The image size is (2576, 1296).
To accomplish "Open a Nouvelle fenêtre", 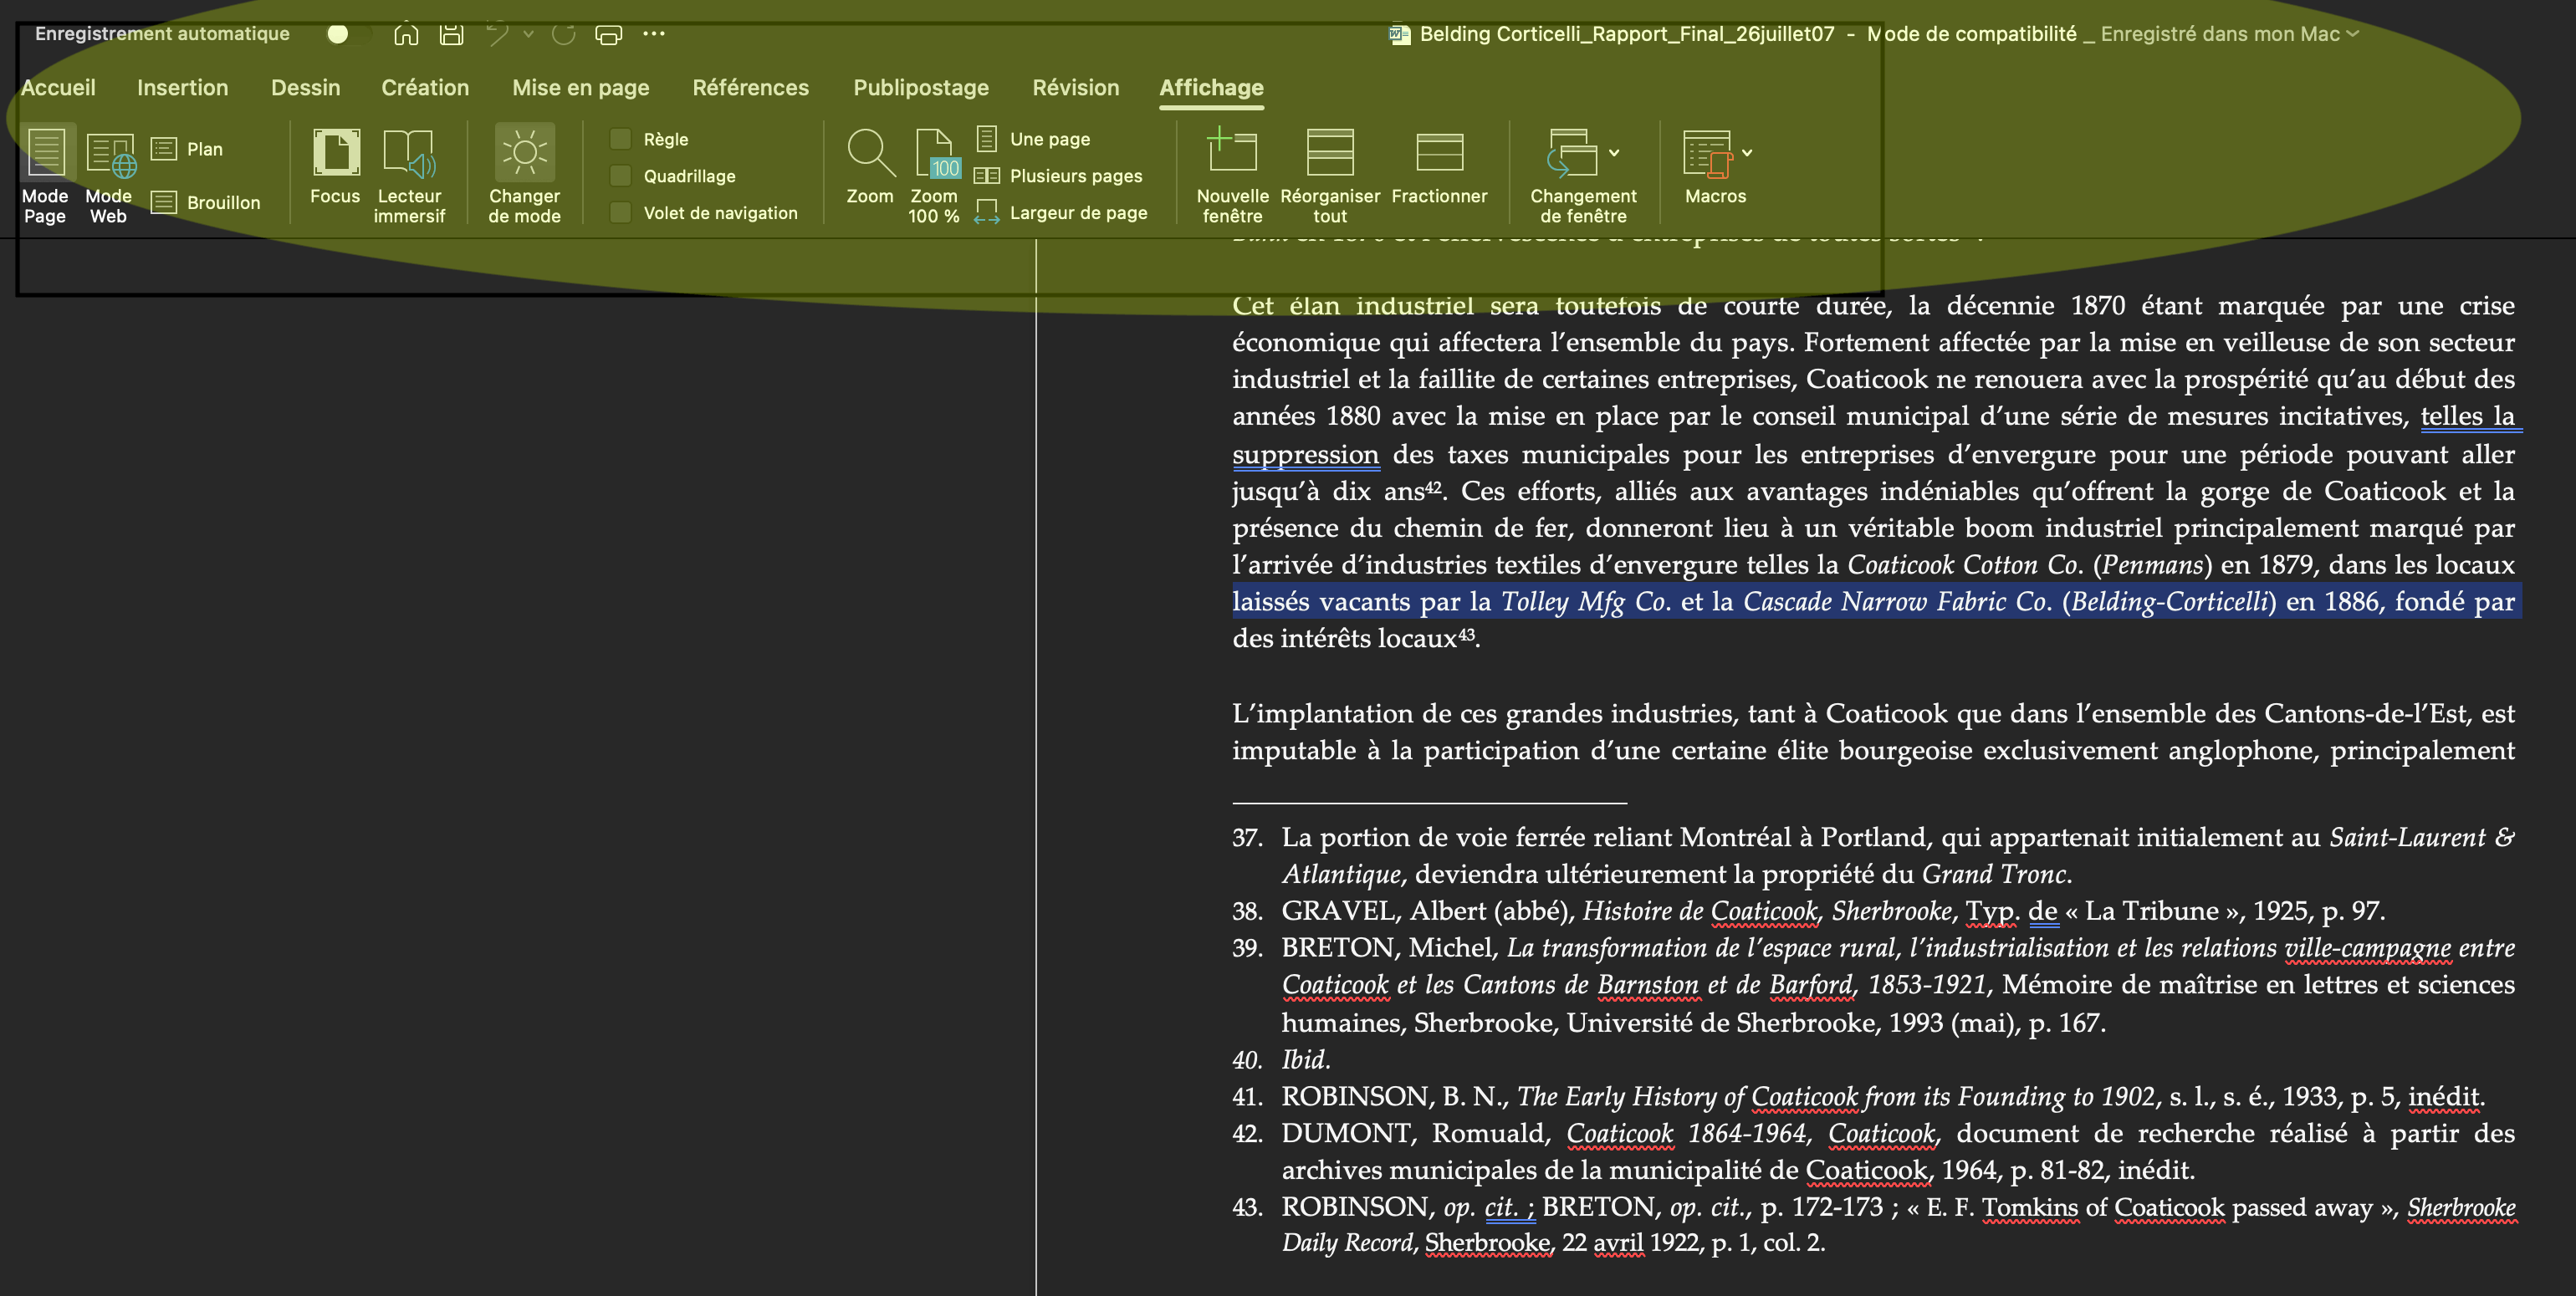I will [1232, 175].
